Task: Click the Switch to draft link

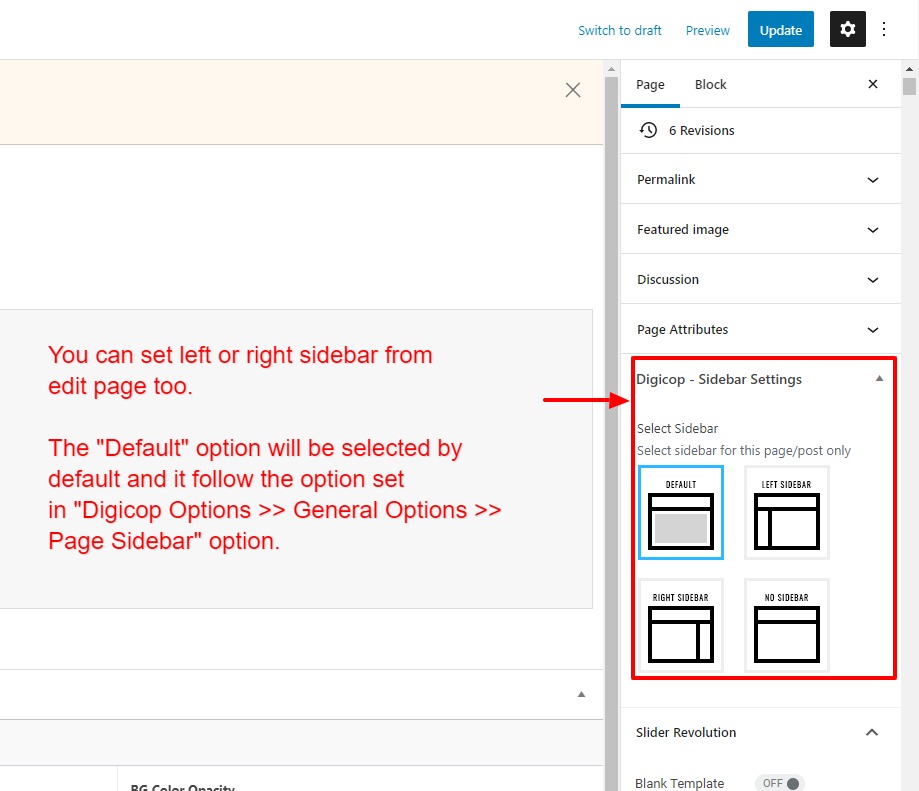Action: (x=620, y=31)
